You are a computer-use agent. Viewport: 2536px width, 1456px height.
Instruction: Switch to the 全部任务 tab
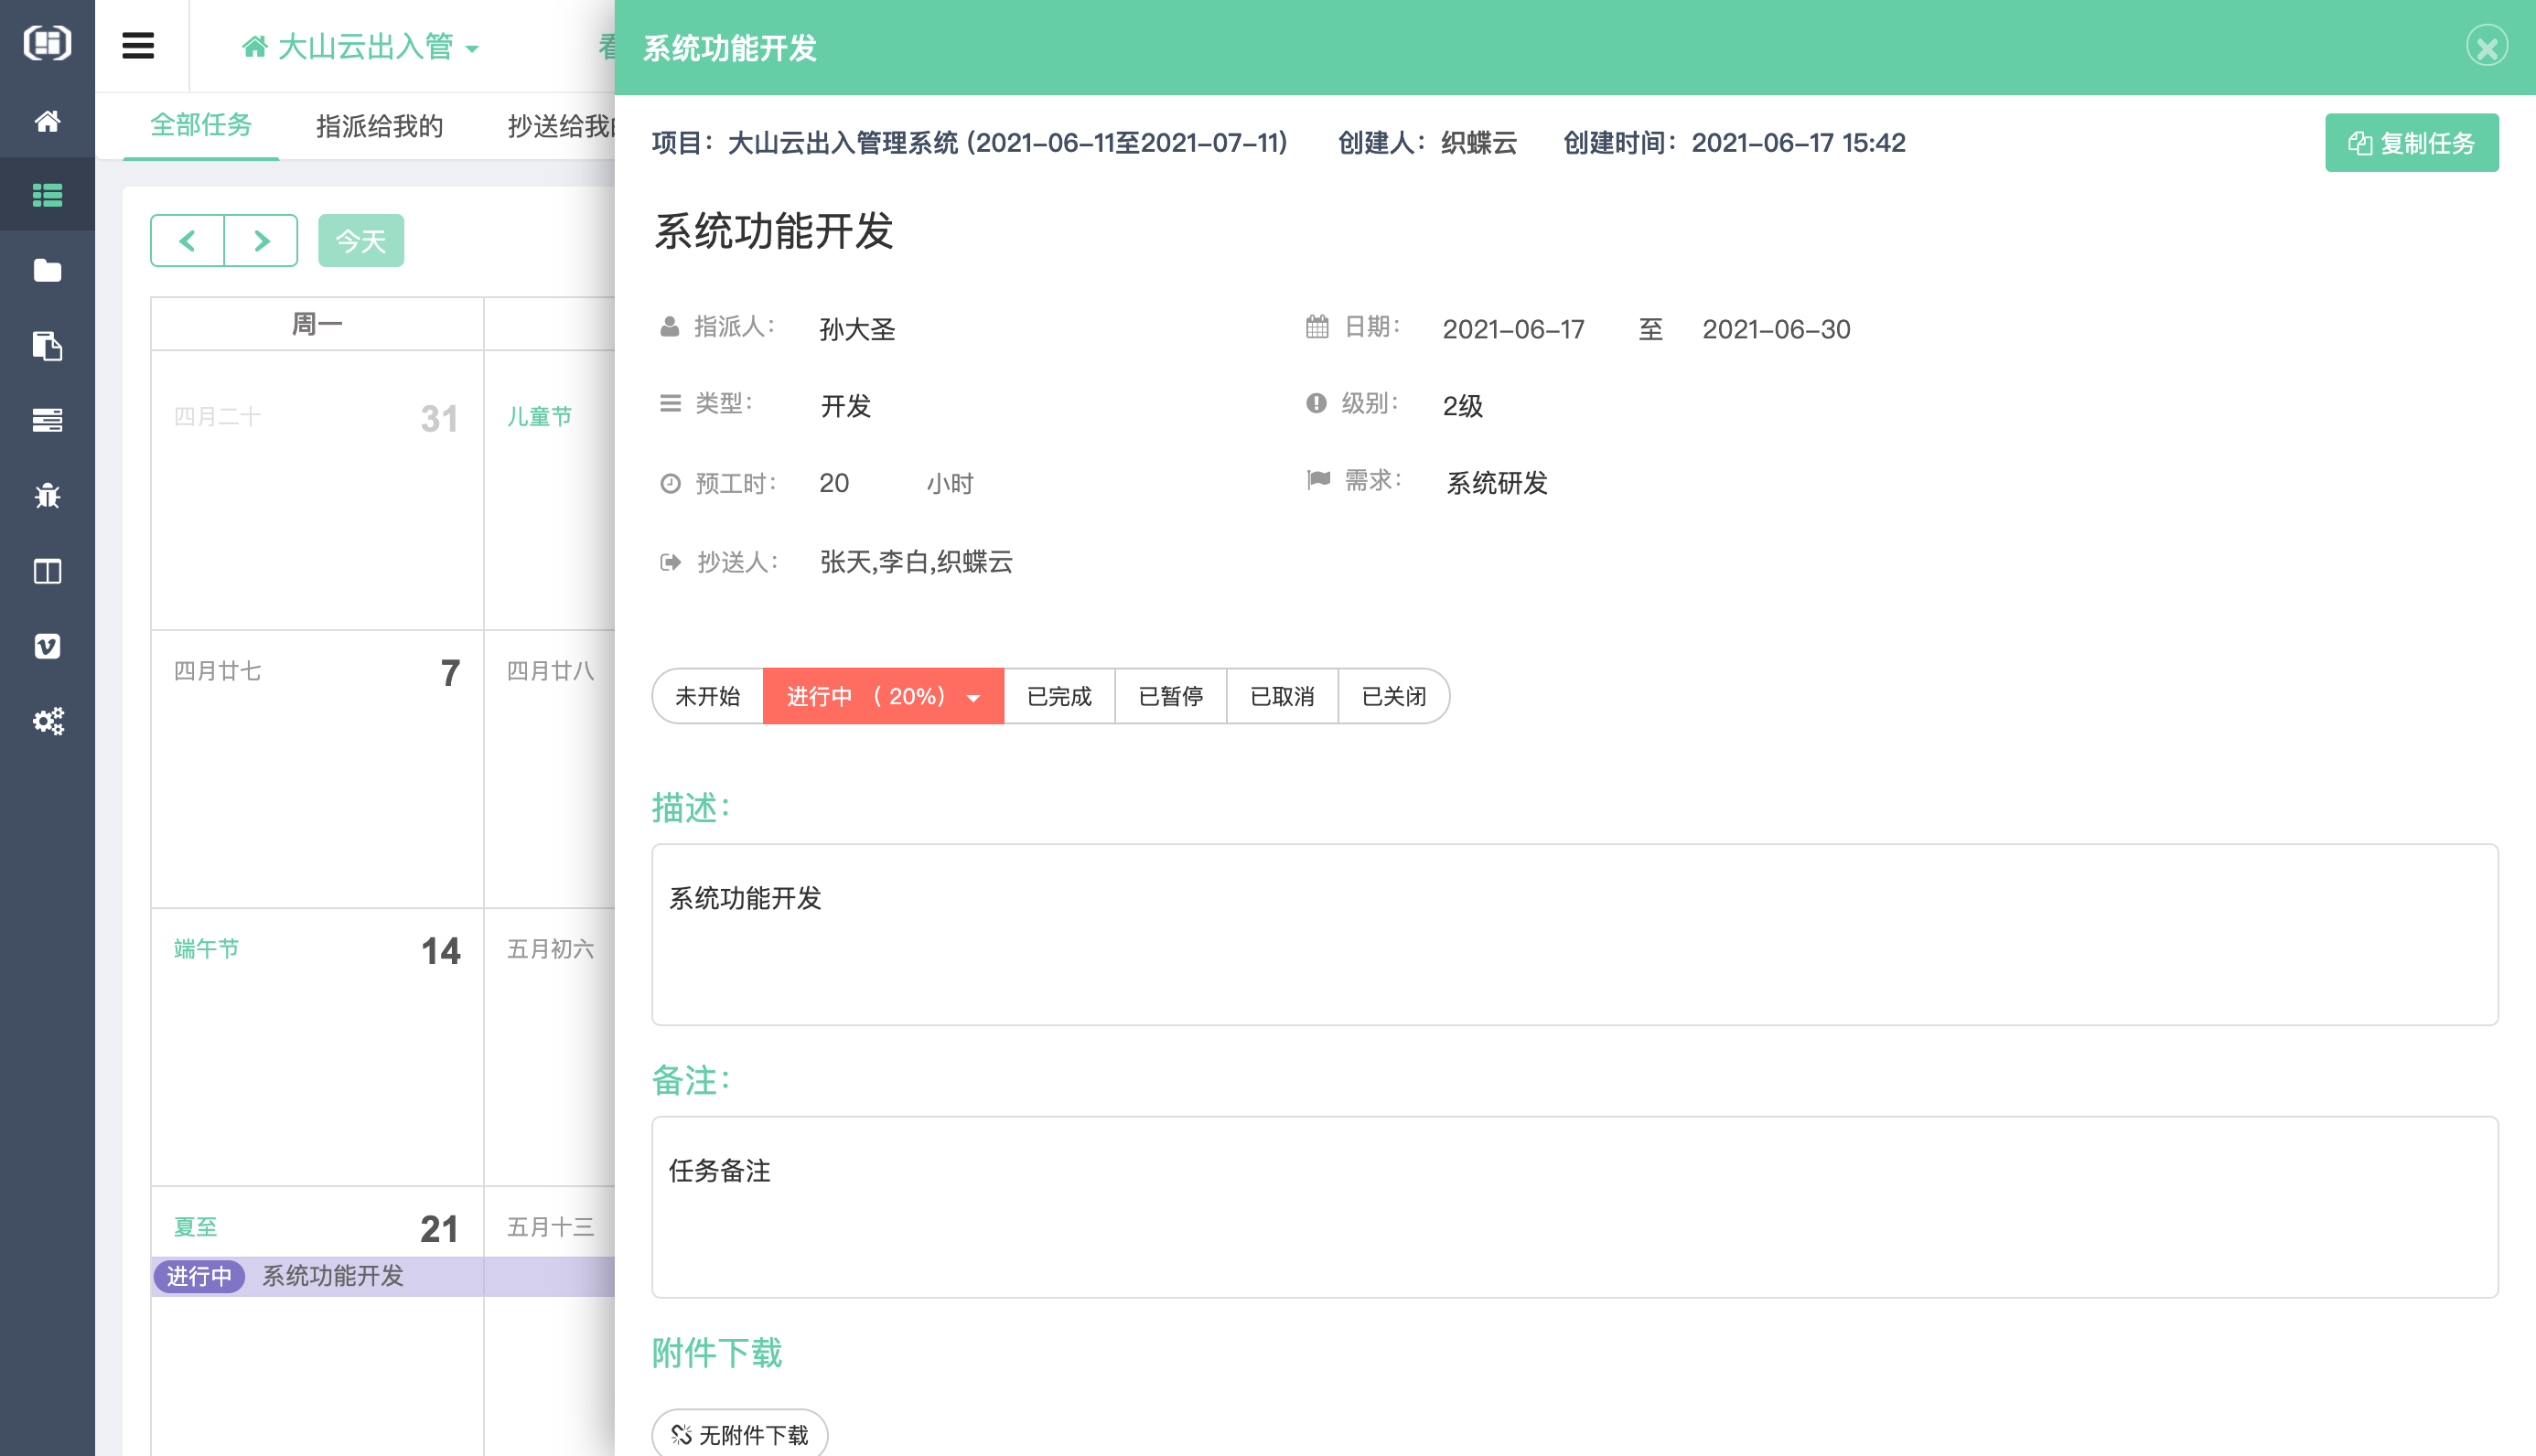click(x=200, y=125)
